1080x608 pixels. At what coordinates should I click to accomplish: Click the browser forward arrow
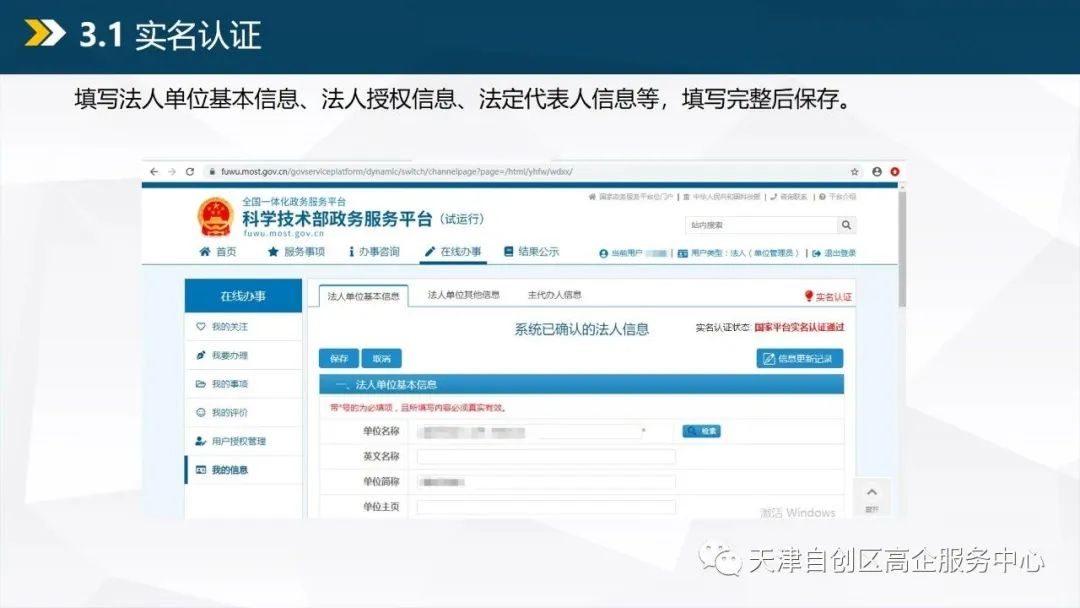pos(172,171)
